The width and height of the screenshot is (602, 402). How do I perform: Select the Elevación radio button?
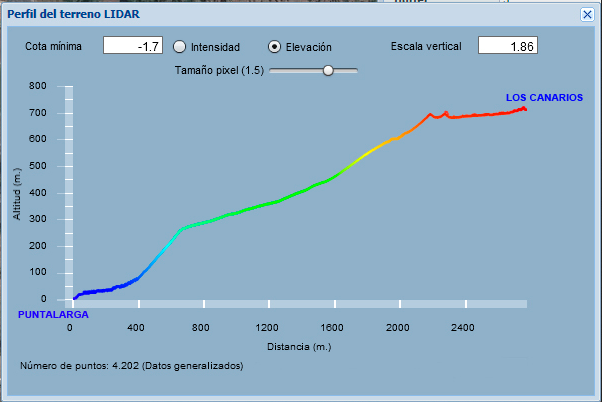[275, 46]
